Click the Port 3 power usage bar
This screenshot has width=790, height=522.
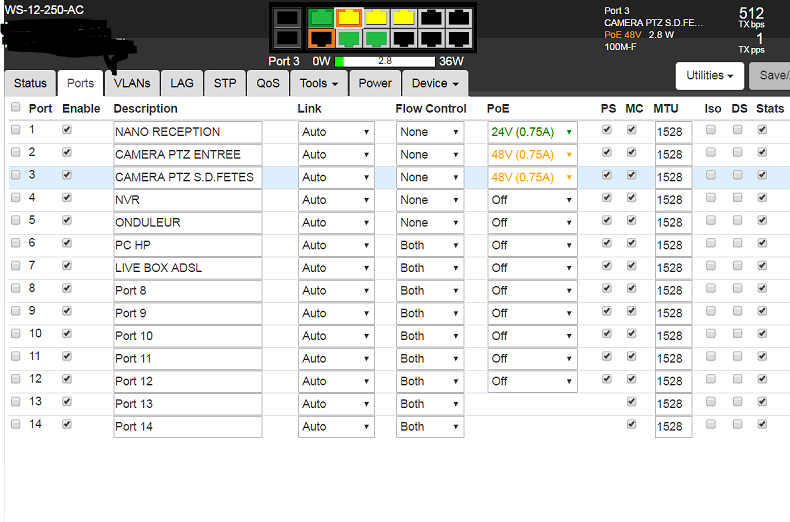384,61
